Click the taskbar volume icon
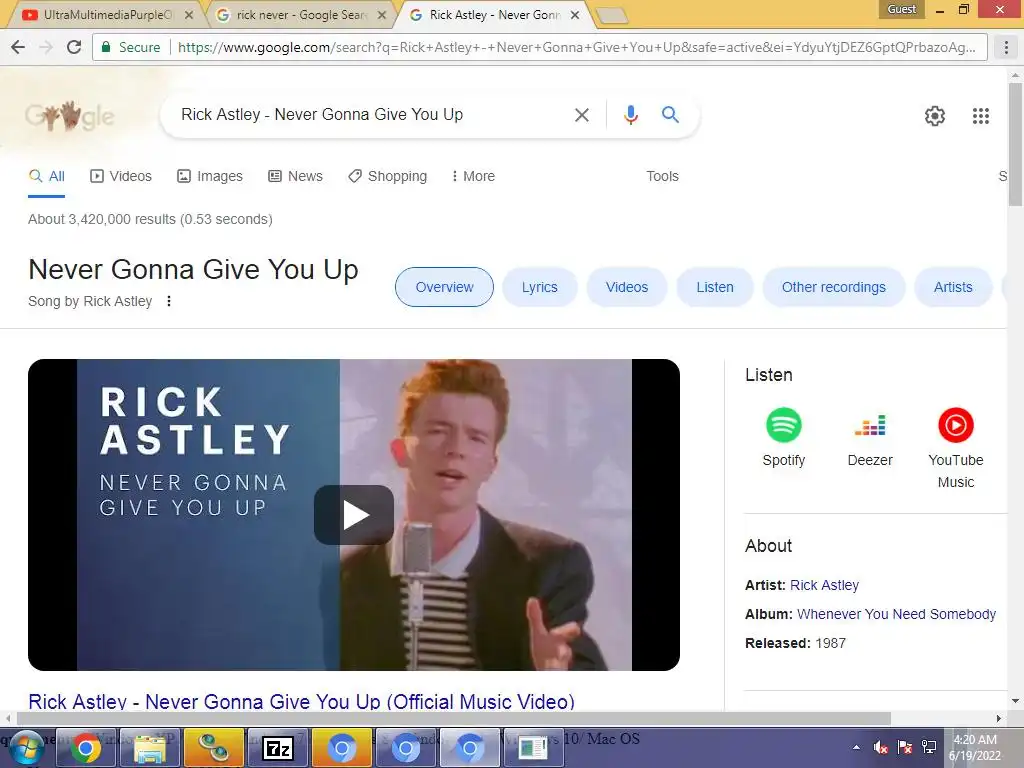Screen dimensions: 1024x768 click(880, 746)
